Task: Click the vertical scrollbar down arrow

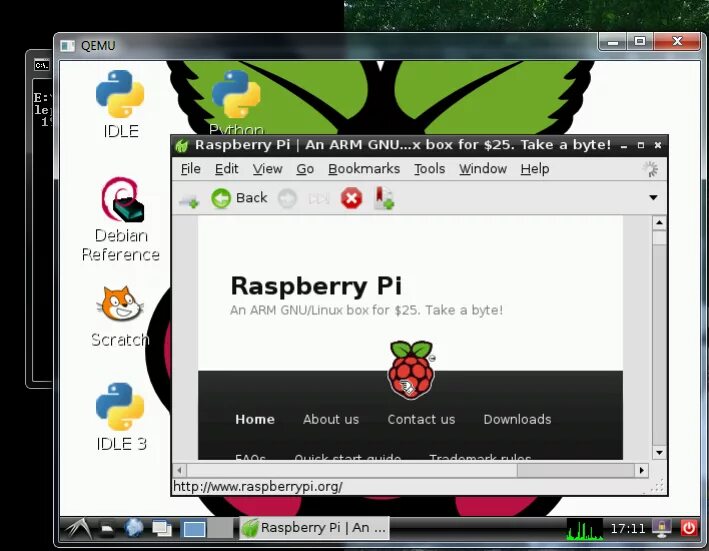Action: click(659, 452)
